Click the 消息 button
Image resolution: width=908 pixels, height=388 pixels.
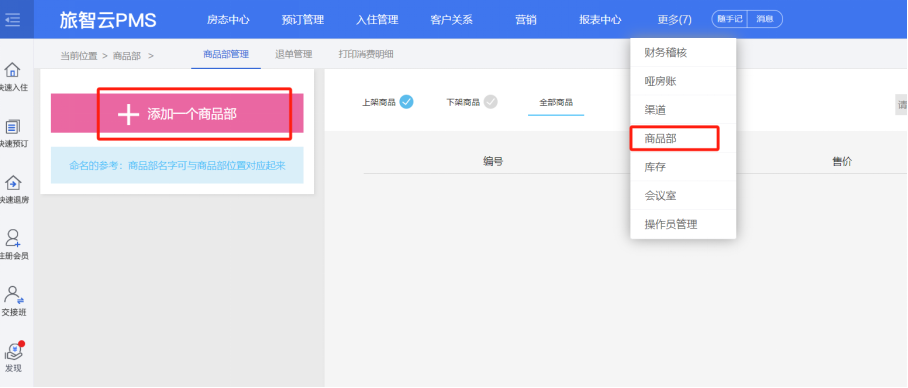(x=765, y=19)
